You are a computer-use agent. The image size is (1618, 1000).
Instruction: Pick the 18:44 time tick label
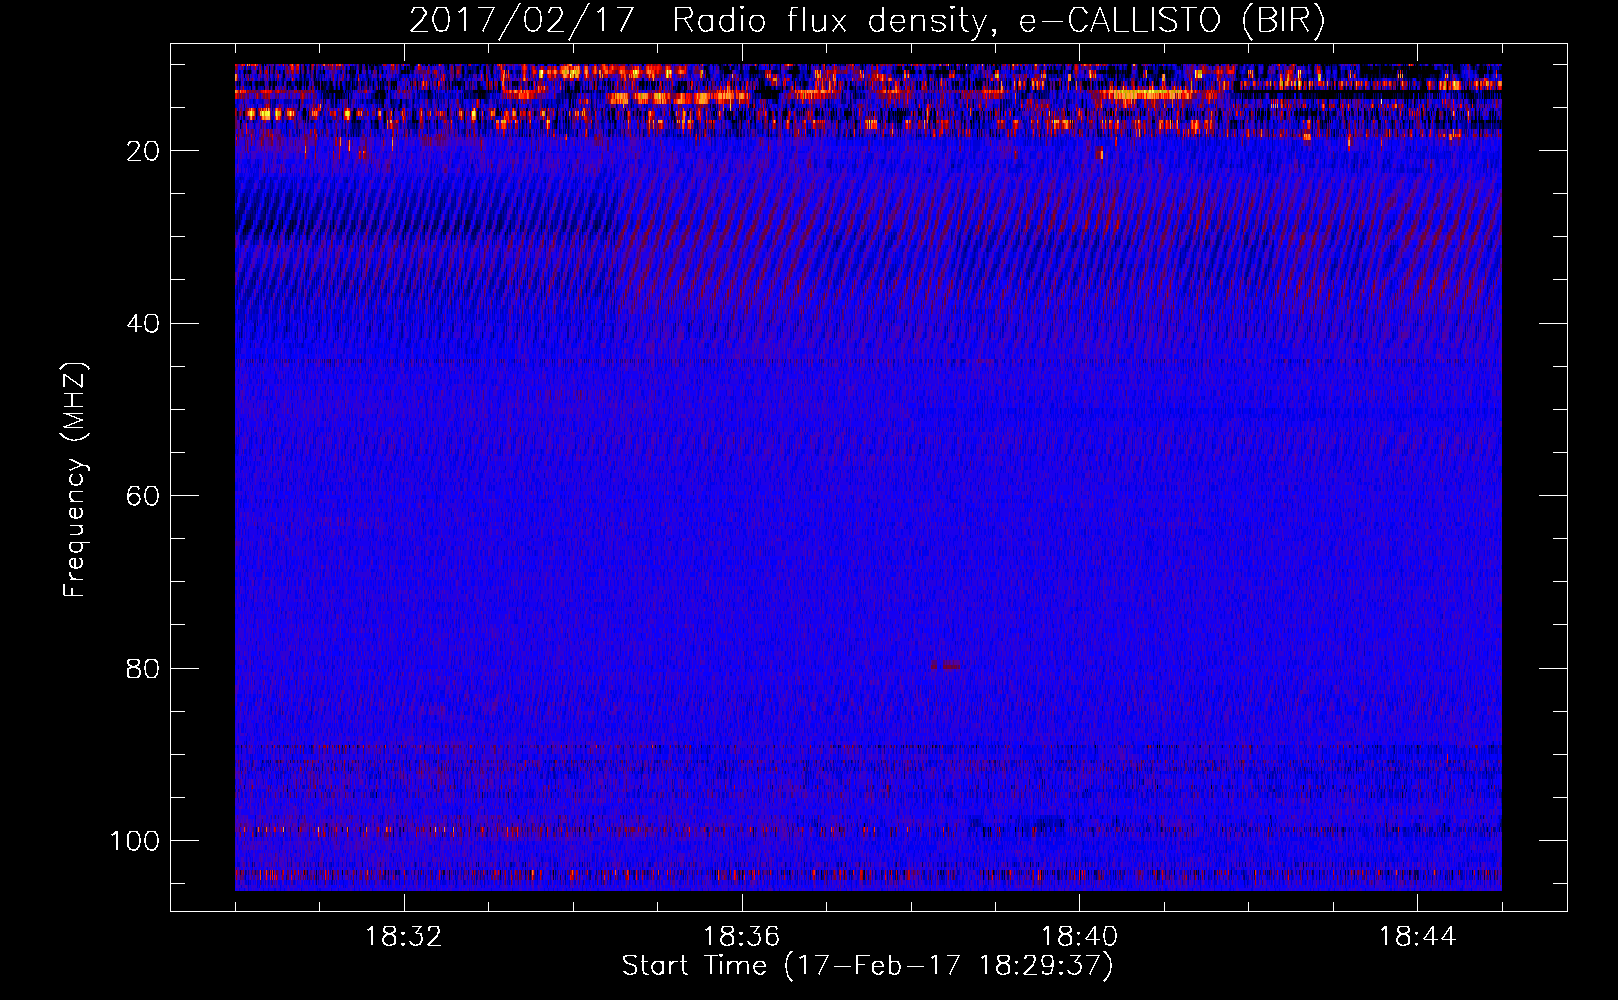click(1418, 937)
